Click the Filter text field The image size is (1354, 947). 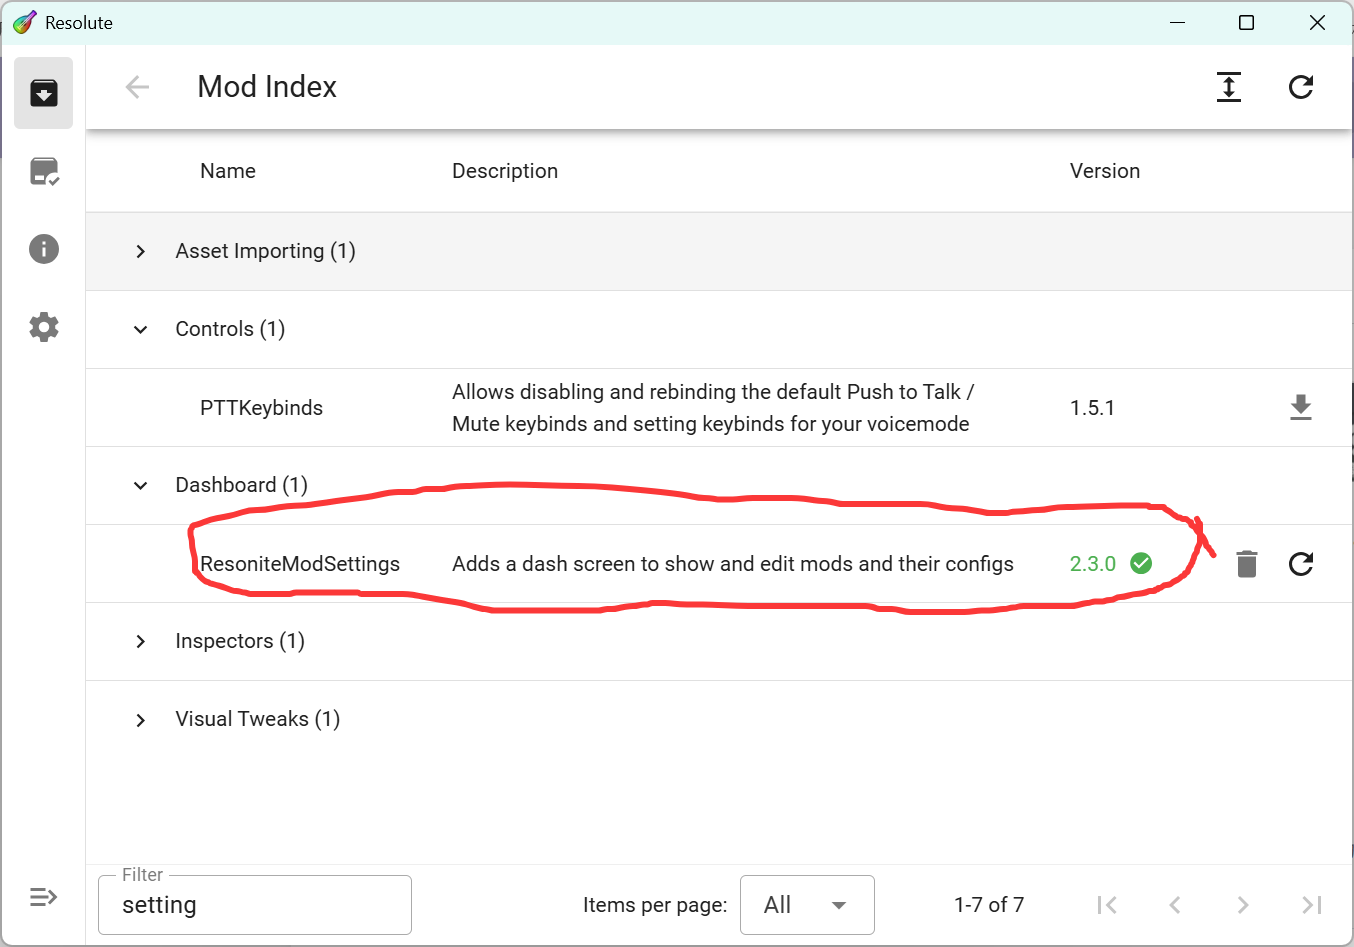point(255,905)
